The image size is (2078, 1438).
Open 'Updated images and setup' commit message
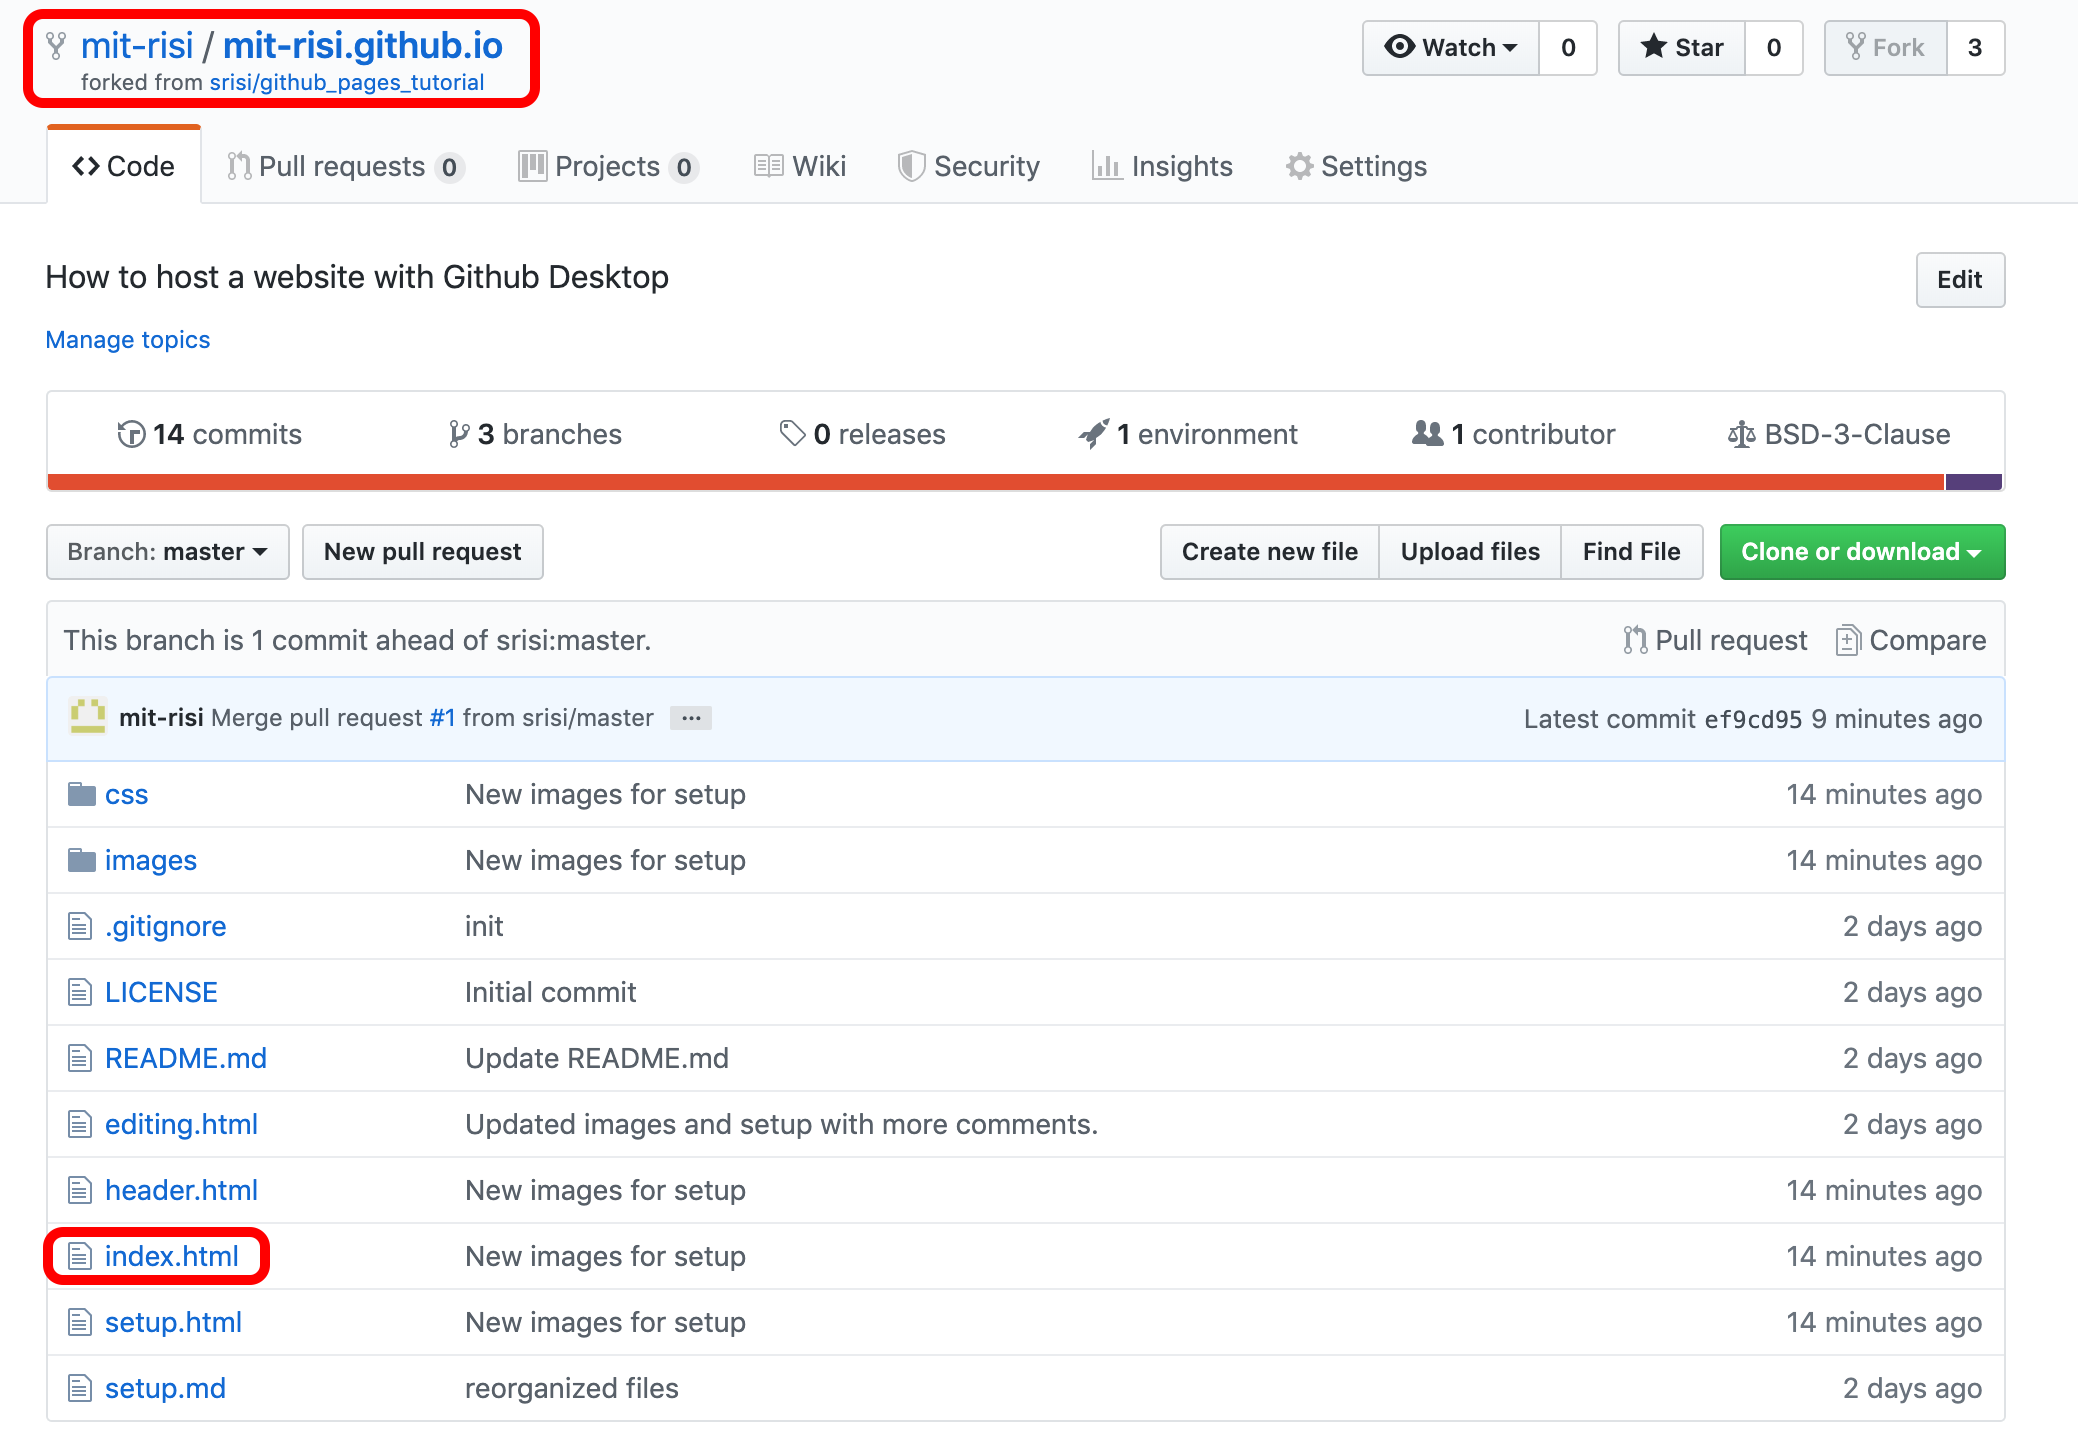782,1124
